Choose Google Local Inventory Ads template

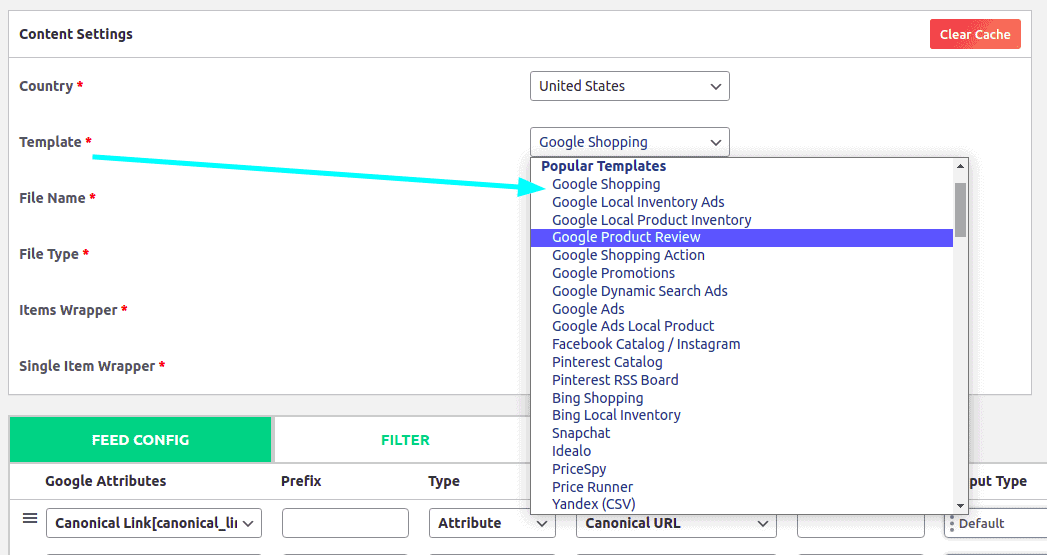(741, 202)
